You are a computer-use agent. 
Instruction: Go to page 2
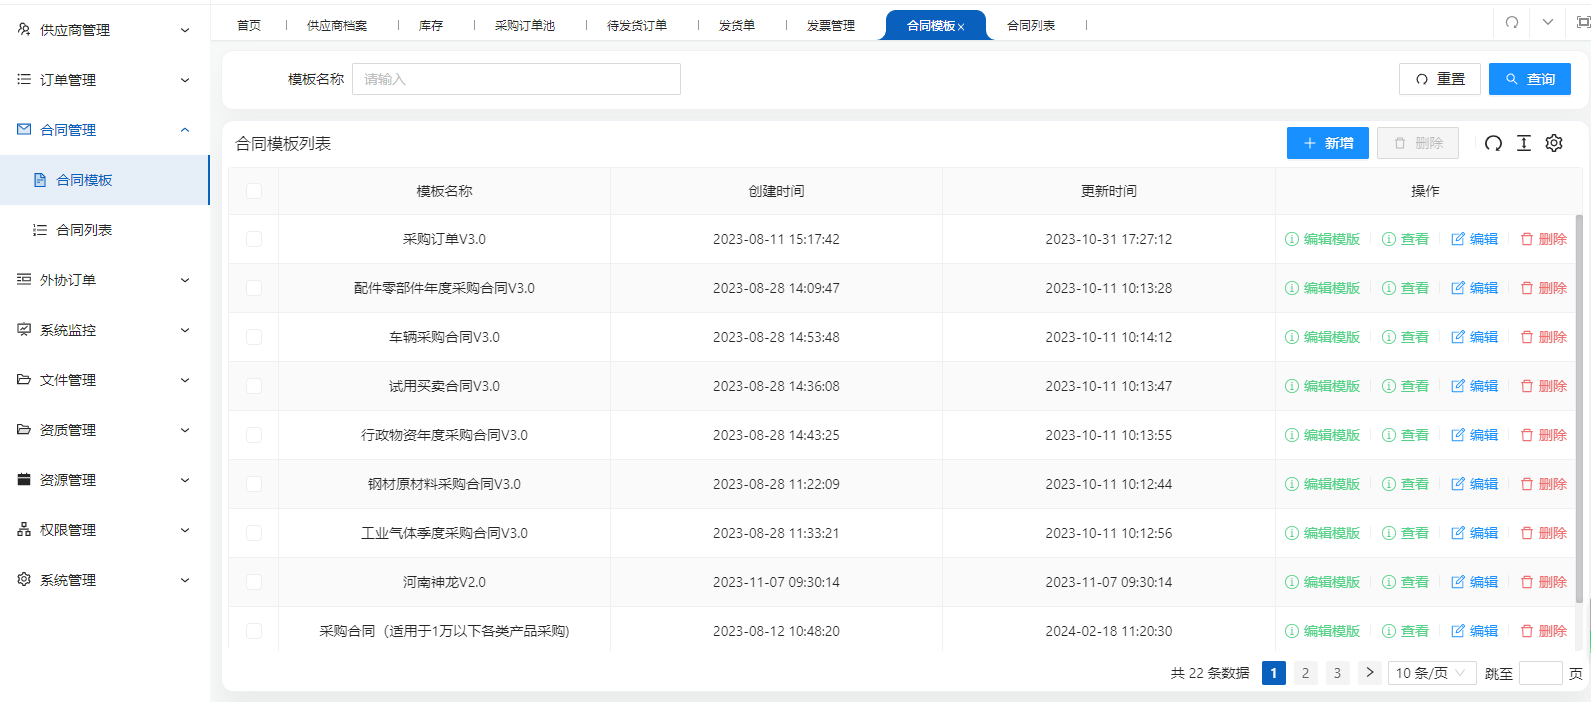[1305, 673]
